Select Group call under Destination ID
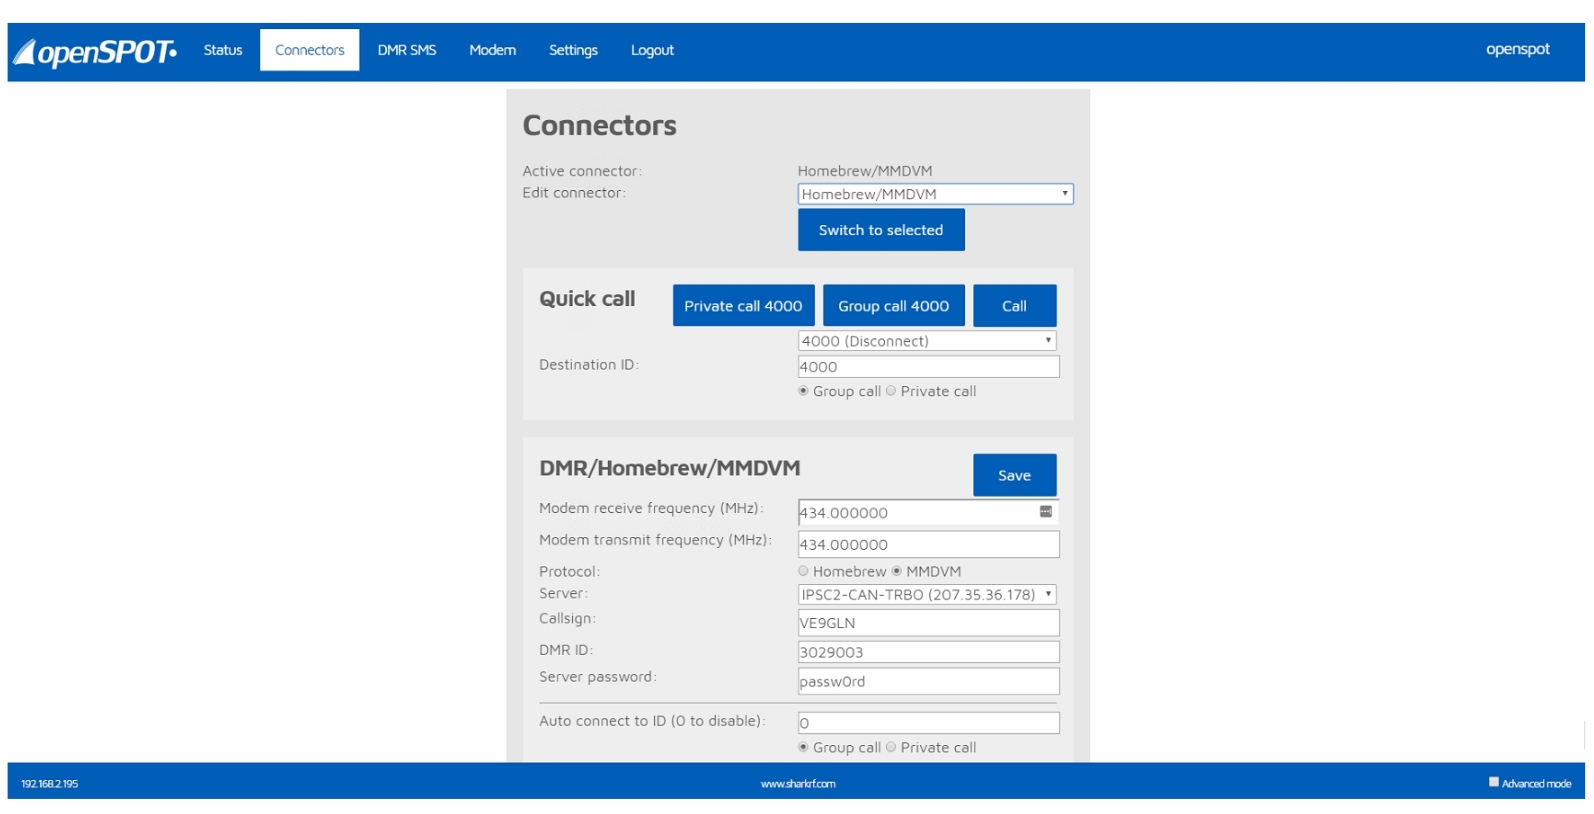The image size is (1594, 814). tap(803, 391)
